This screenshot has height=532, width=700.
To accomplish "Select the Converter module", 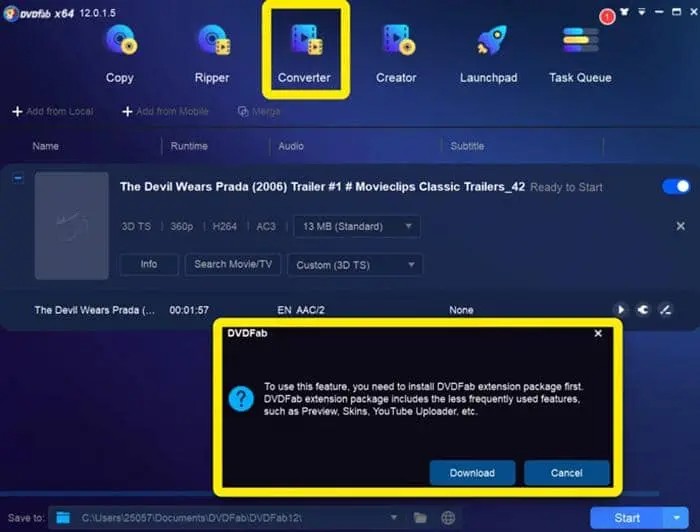I will (x=304, y=54).
